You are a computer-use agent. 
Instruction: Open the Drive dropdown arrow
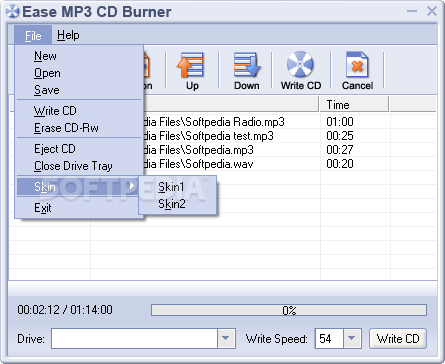(x=226, y=338)
